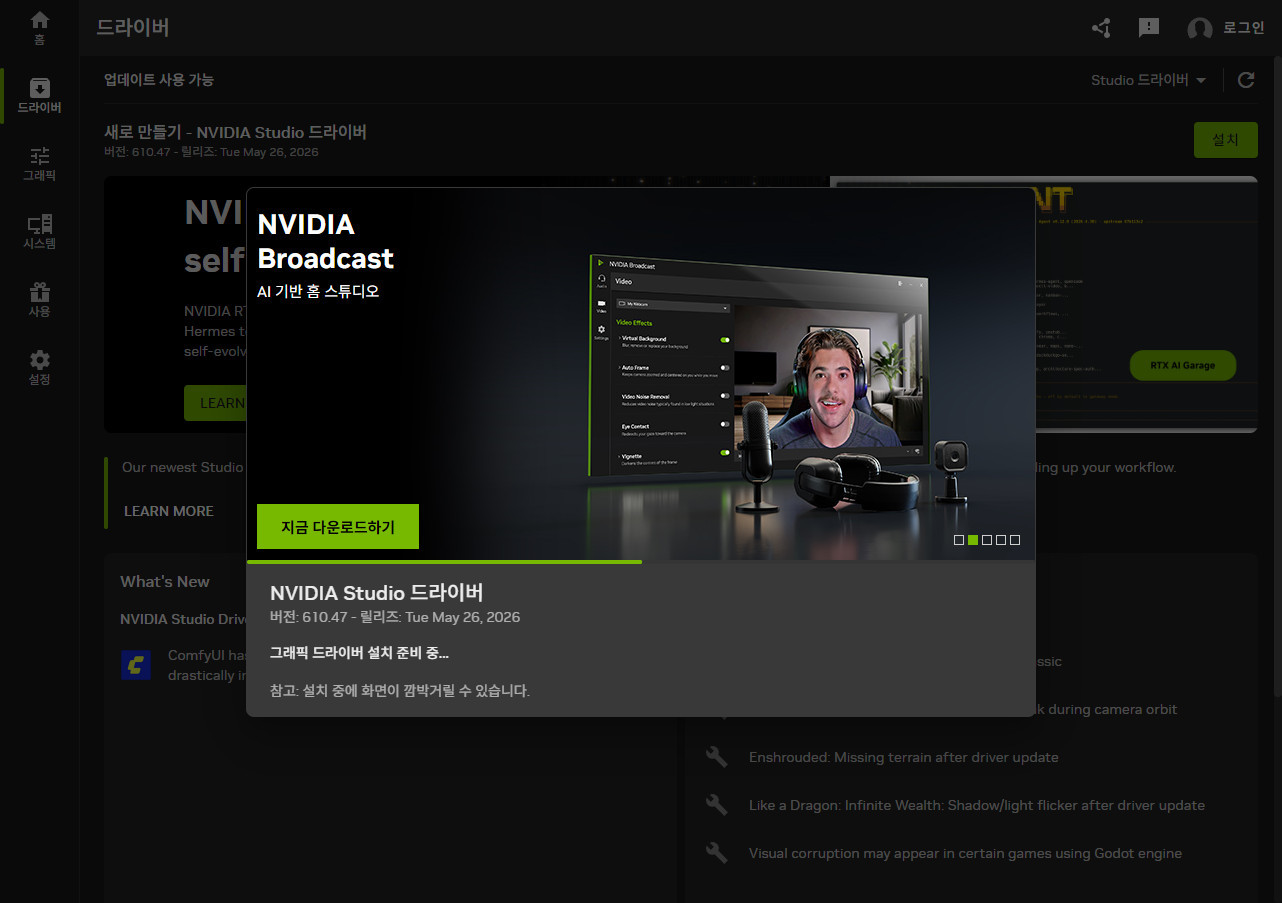
Task: Click the 그래픽 드라이버 설치 준비 중 status text
Action: (x=360, y=653)
